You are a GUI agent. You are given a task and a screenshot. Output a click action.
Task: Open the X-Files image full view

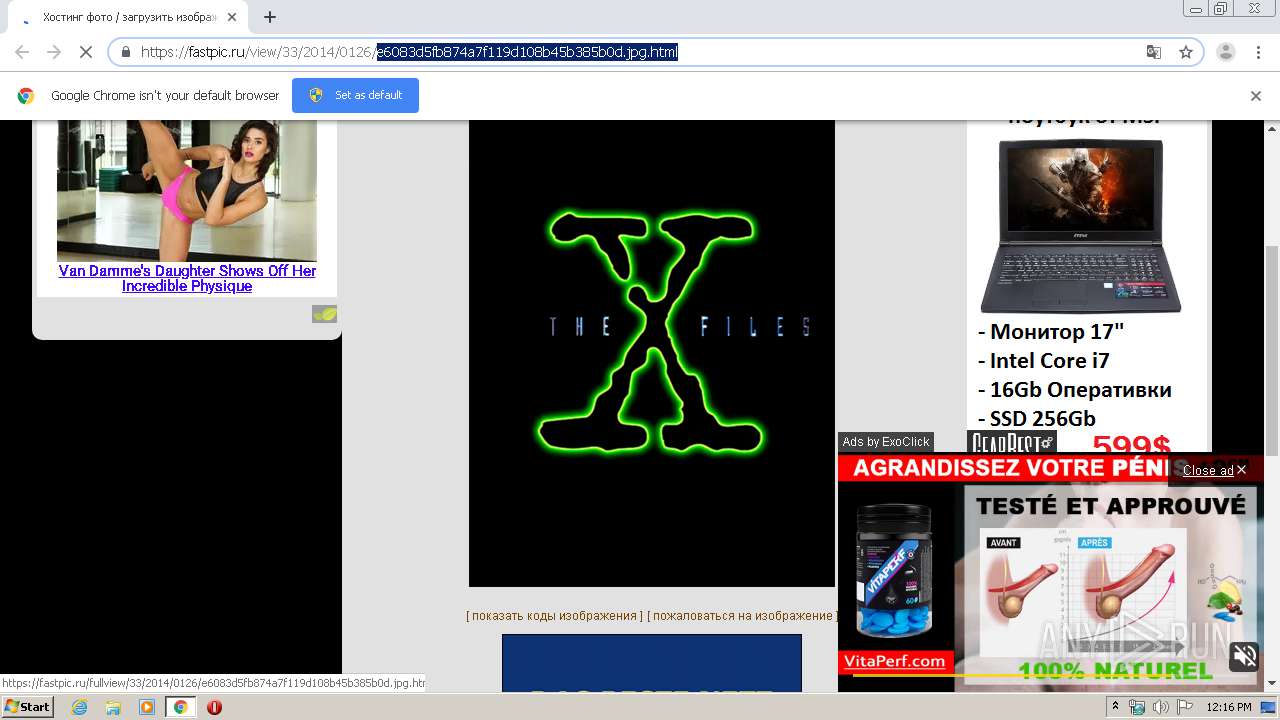coord(652,353)
